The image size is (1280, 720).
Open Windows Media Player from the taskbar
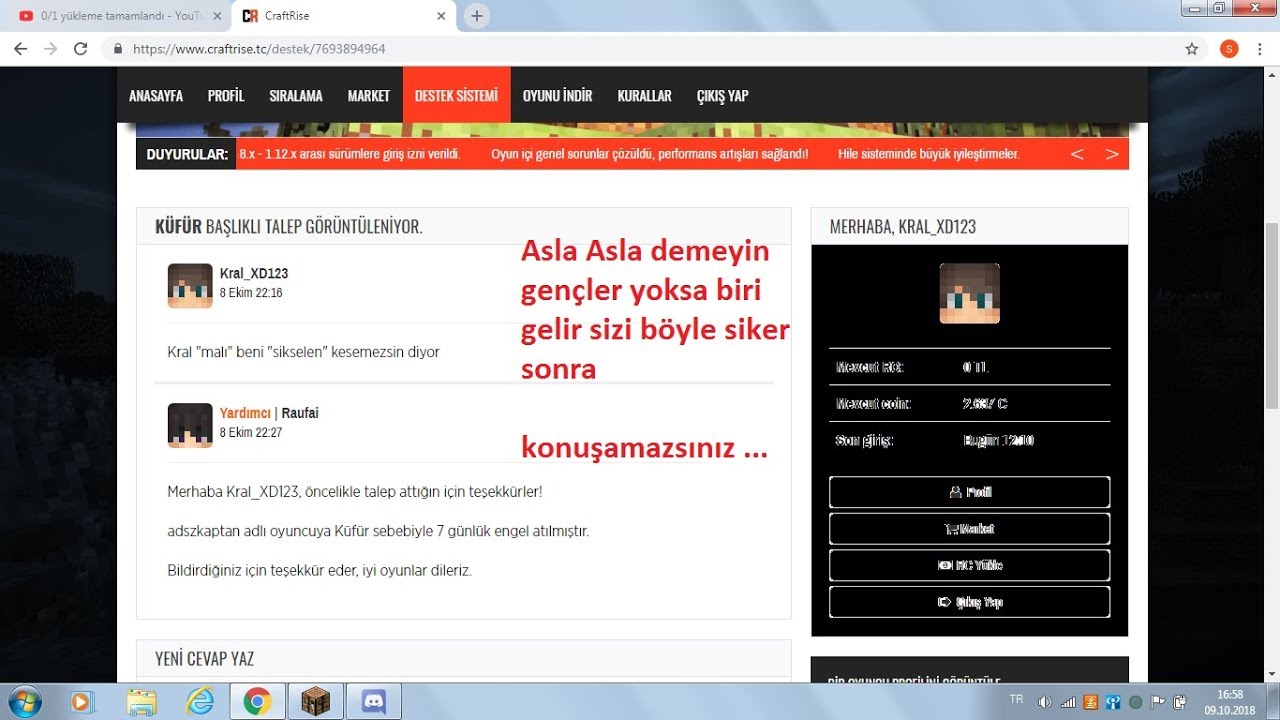click(83, 702)
